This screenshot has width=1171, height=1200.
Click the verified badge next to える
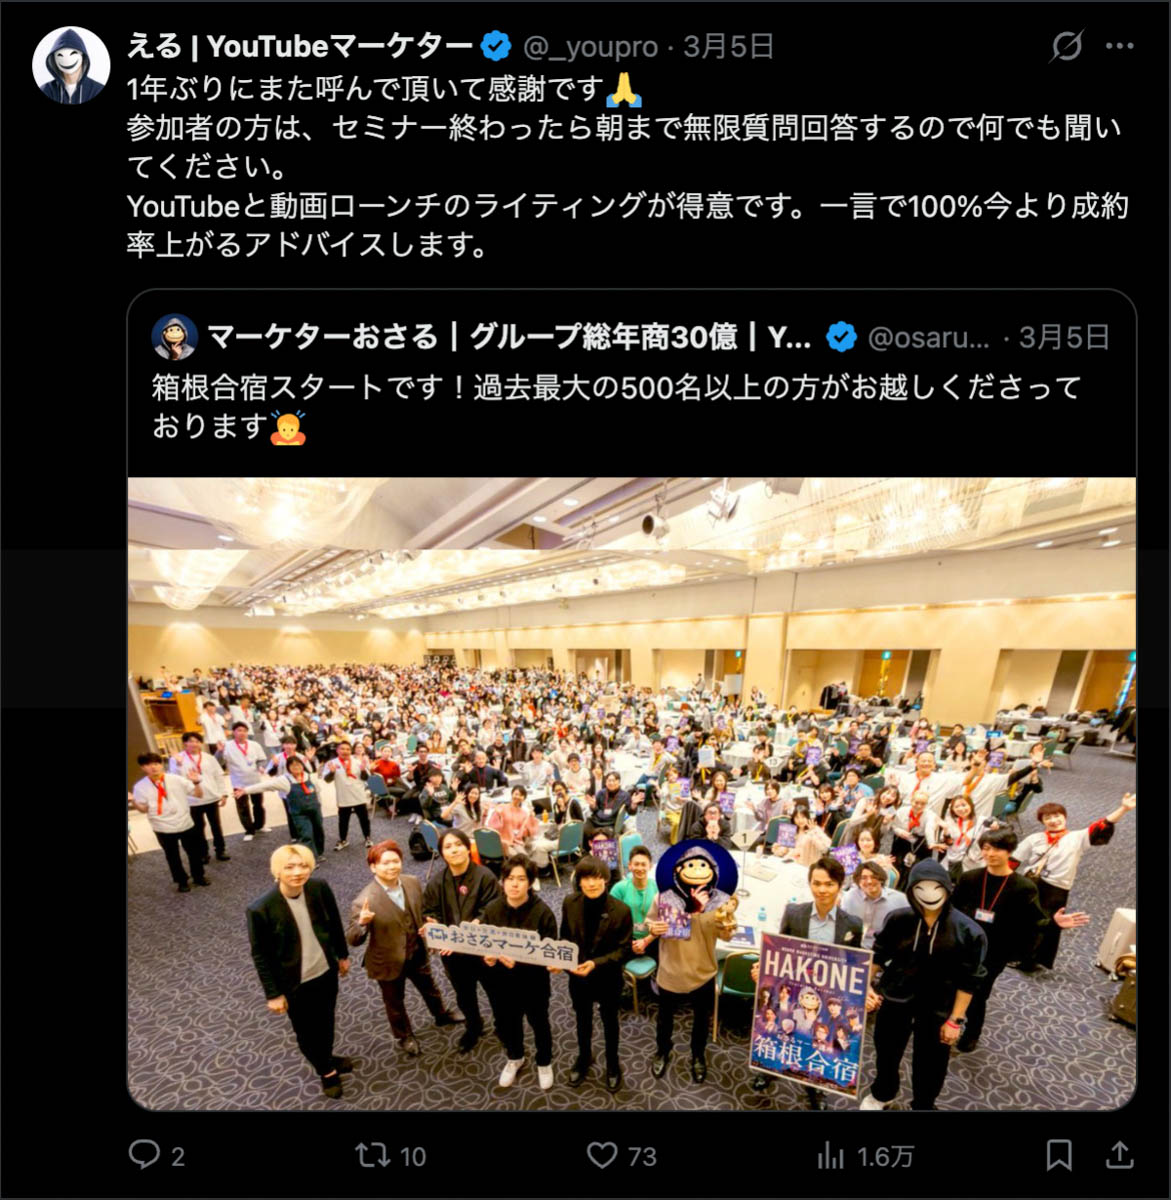pos(496,46)
